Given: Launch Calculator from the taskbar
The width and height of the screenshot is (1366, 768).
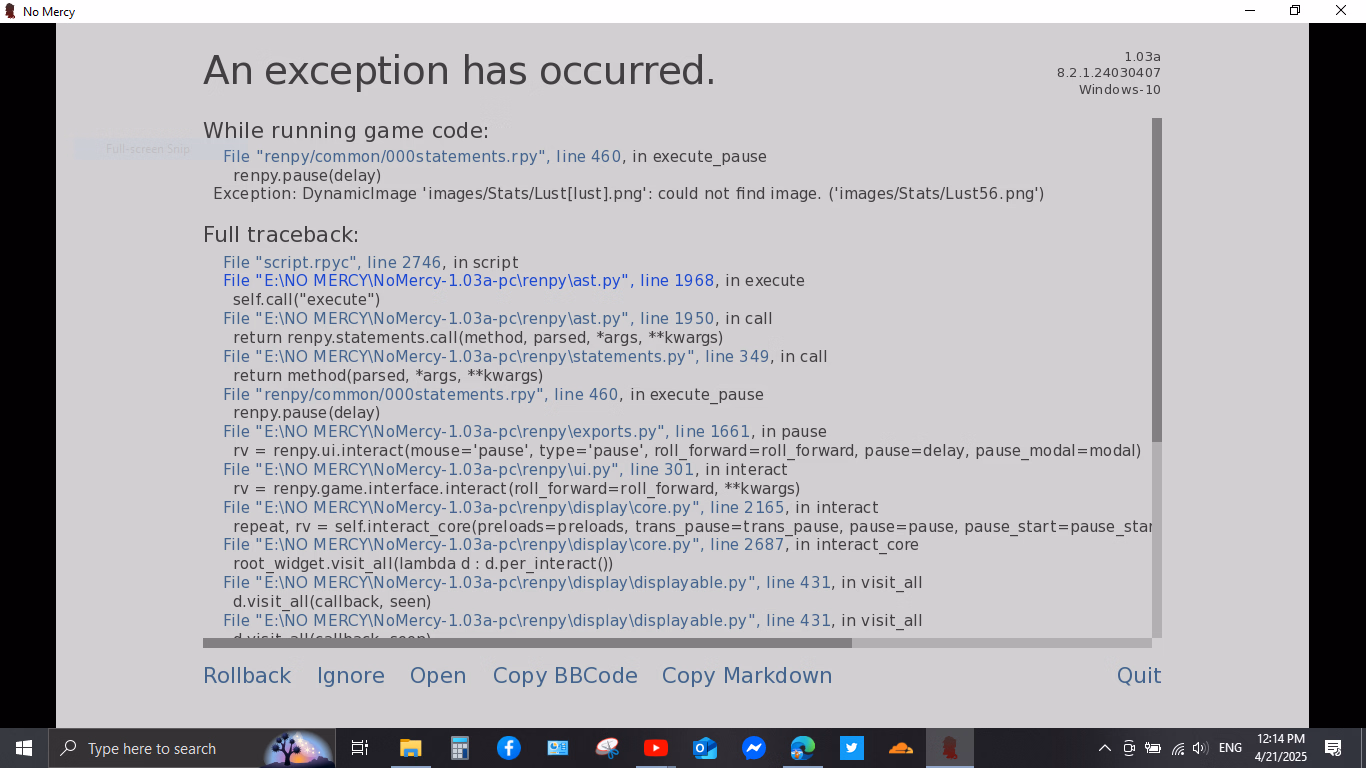Looking at the screenshot, I should tap(459, 748).
